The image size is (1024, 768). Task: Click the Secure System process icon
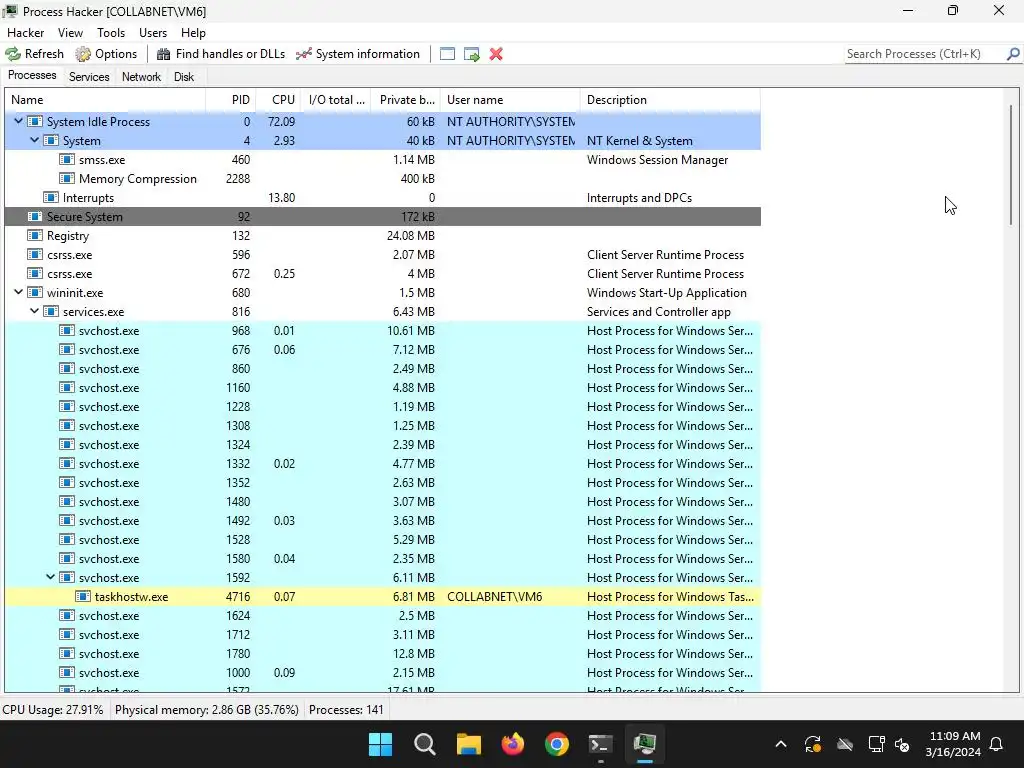[x=35, y=216]
